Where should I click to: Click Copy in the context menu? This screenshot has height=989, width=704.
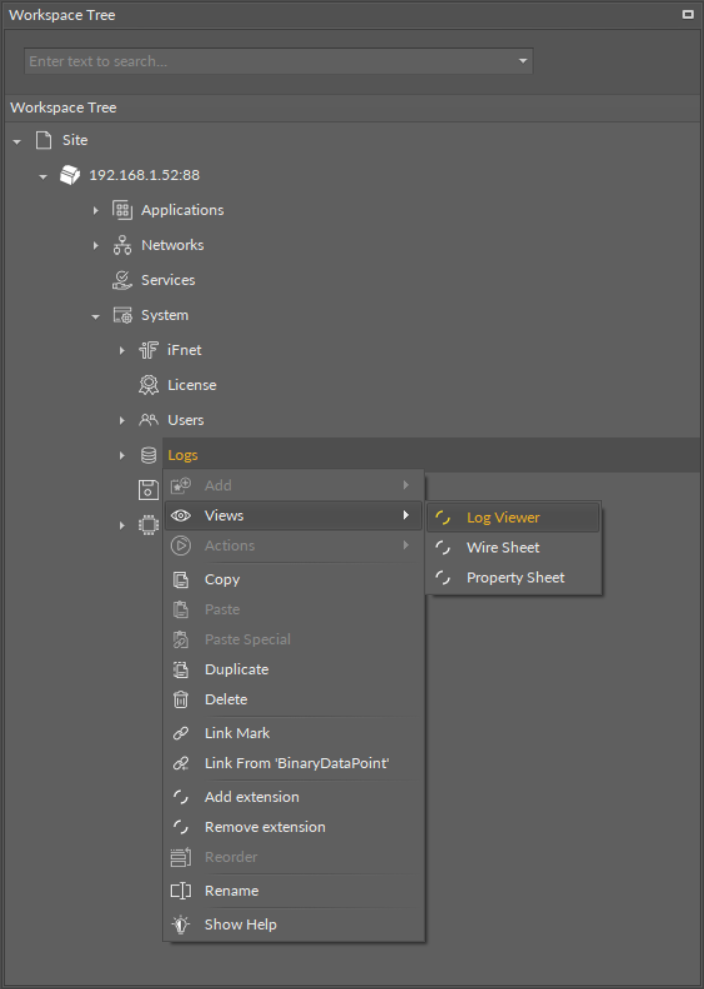[222, 579]
